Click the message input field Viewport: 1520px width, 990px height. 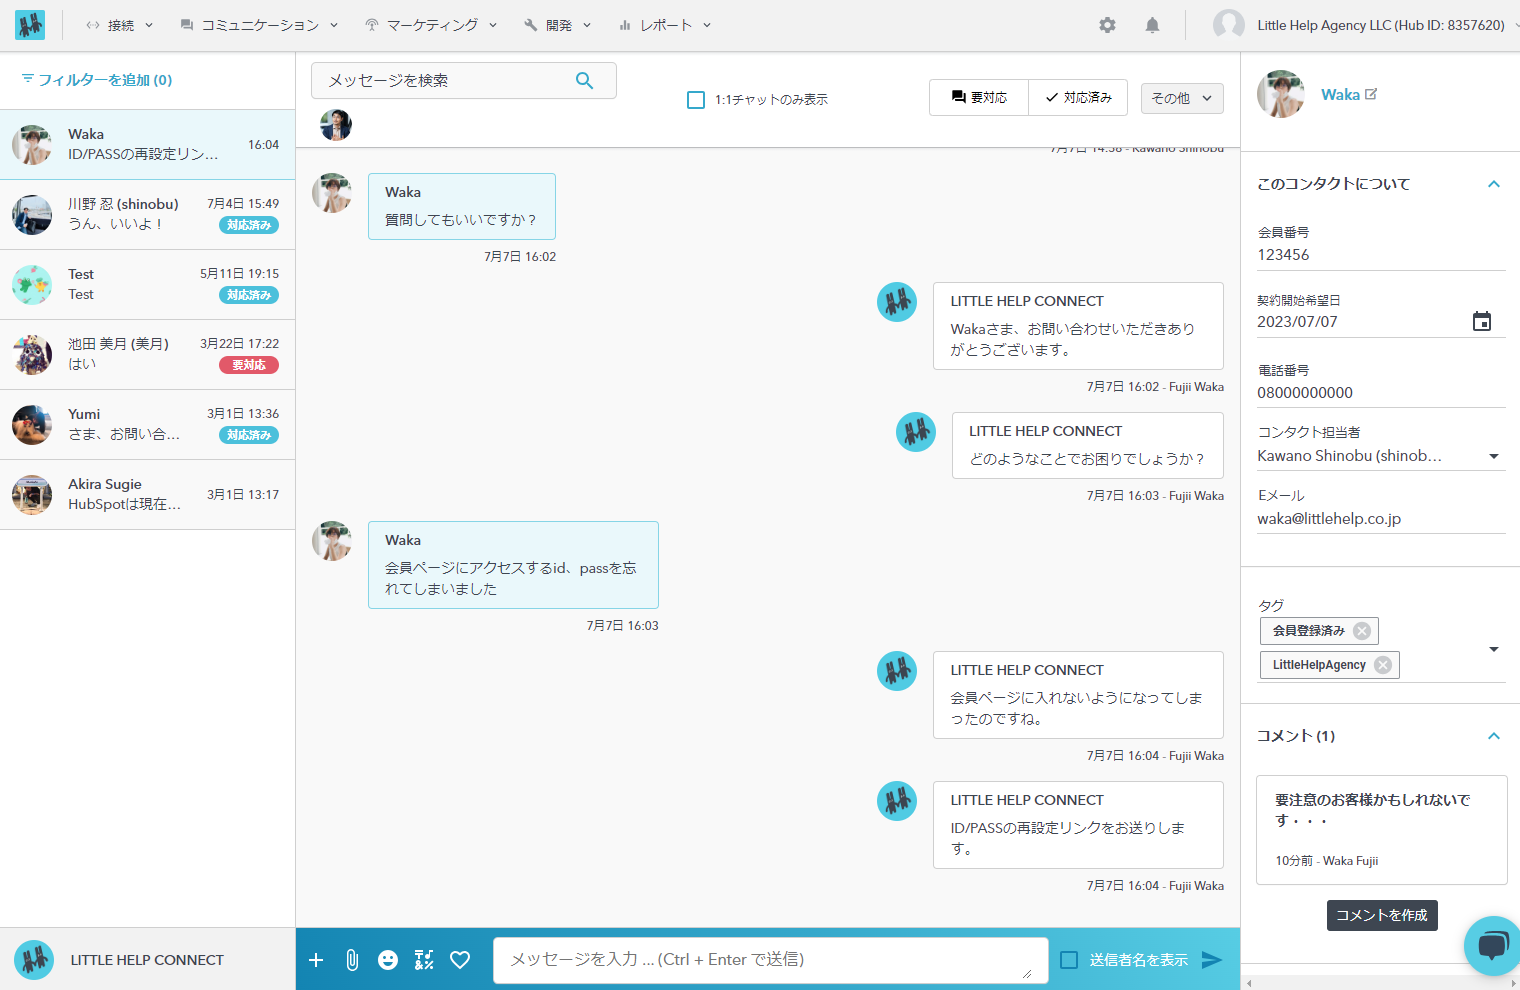[x=770, y=960]
